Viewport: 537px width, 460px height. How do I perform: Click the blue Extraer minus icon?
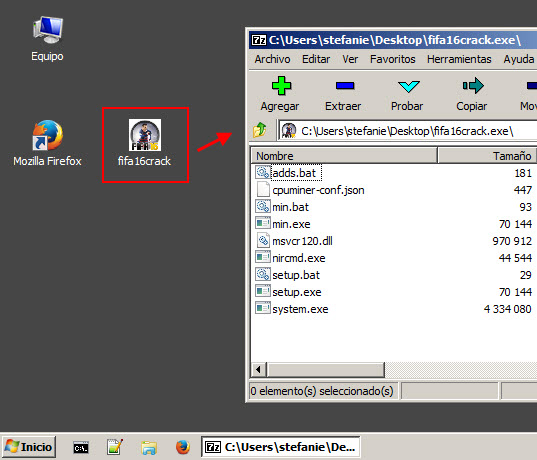click(345, 85)
